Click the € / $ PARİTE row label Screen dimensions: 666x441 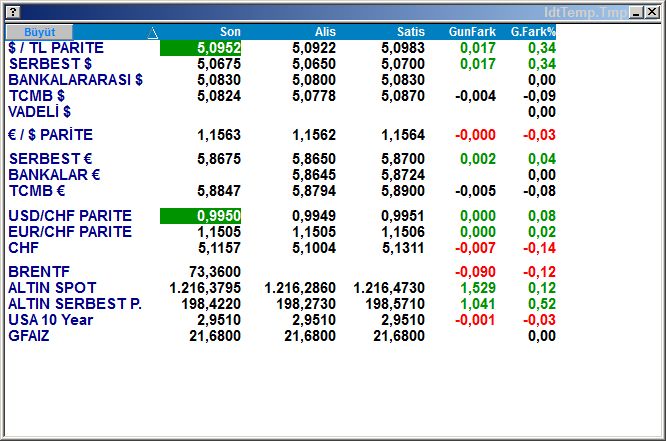(51, 135)
